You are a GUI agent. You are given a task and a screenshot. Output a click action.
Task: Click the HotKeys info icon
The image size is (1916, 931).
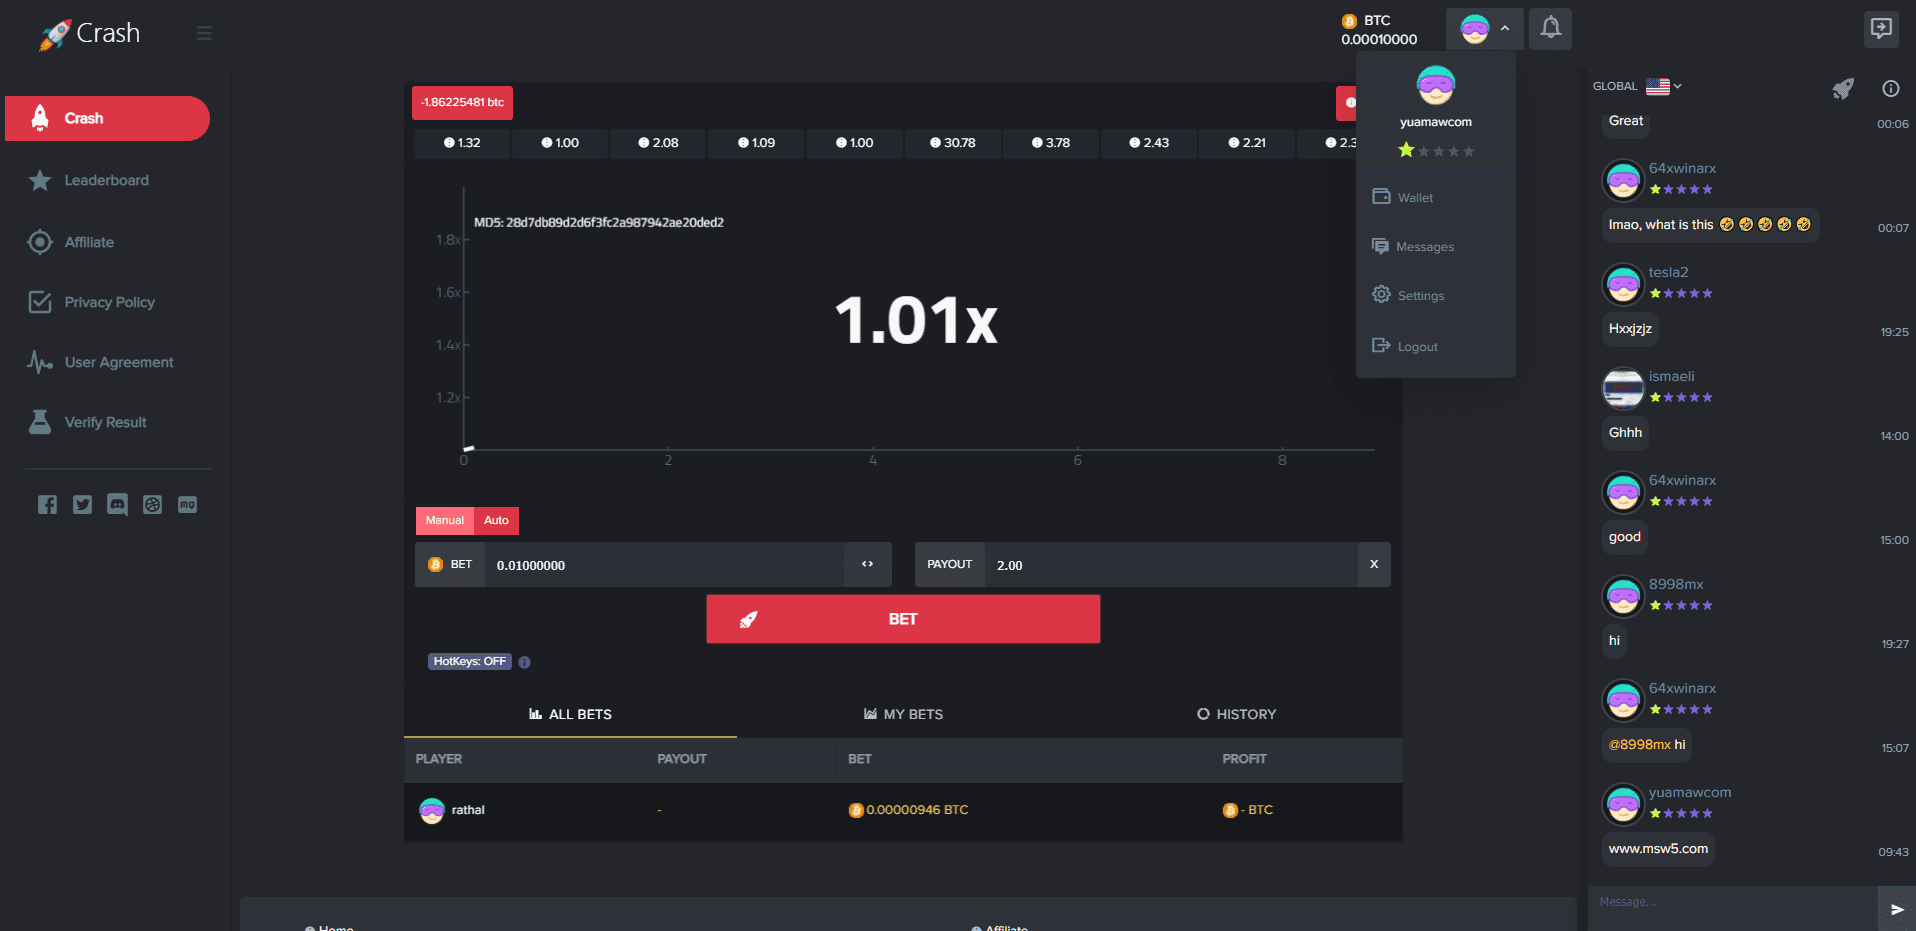point(525,662)
